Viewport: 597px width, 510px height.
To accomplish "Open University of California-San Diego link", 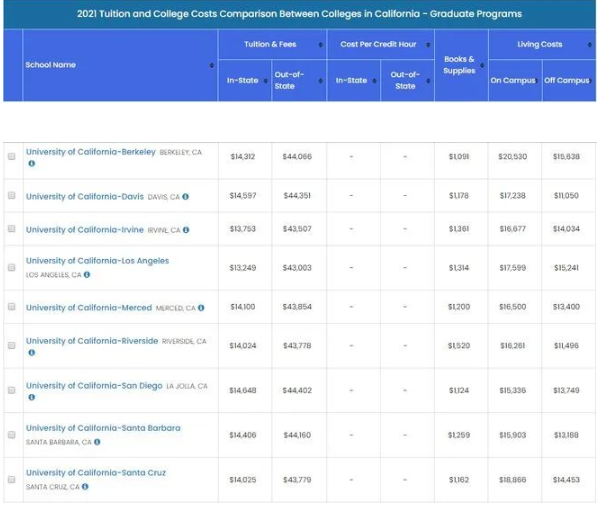I will coord(94,385).
